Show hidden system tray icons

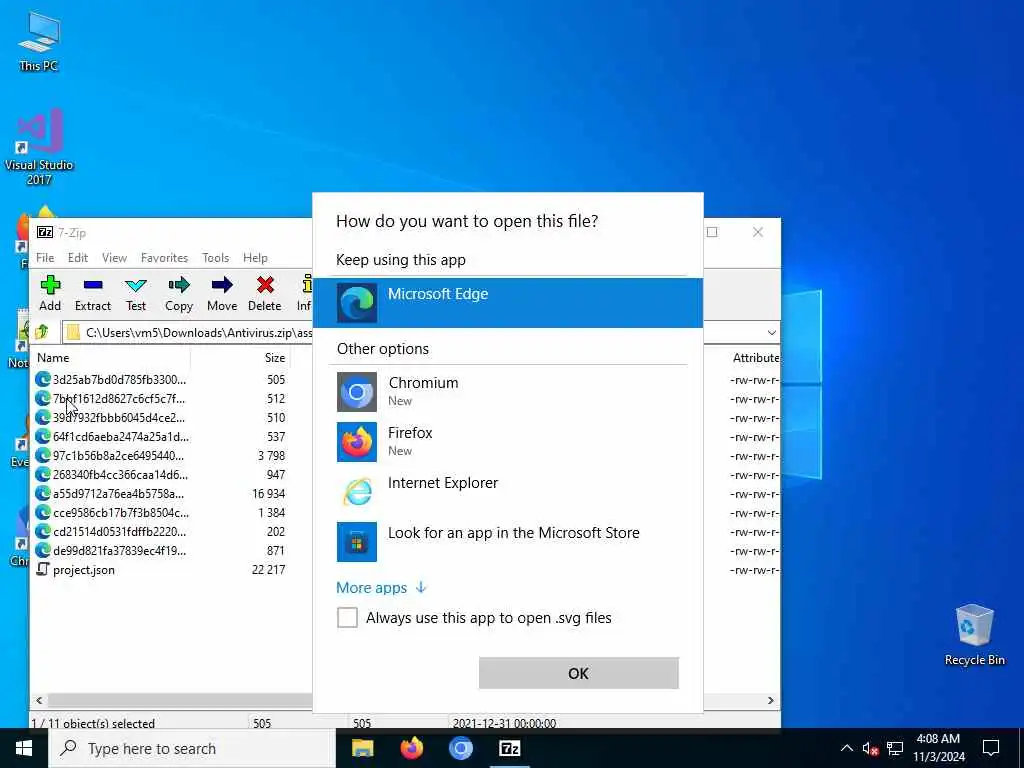(x=846, y=748)
